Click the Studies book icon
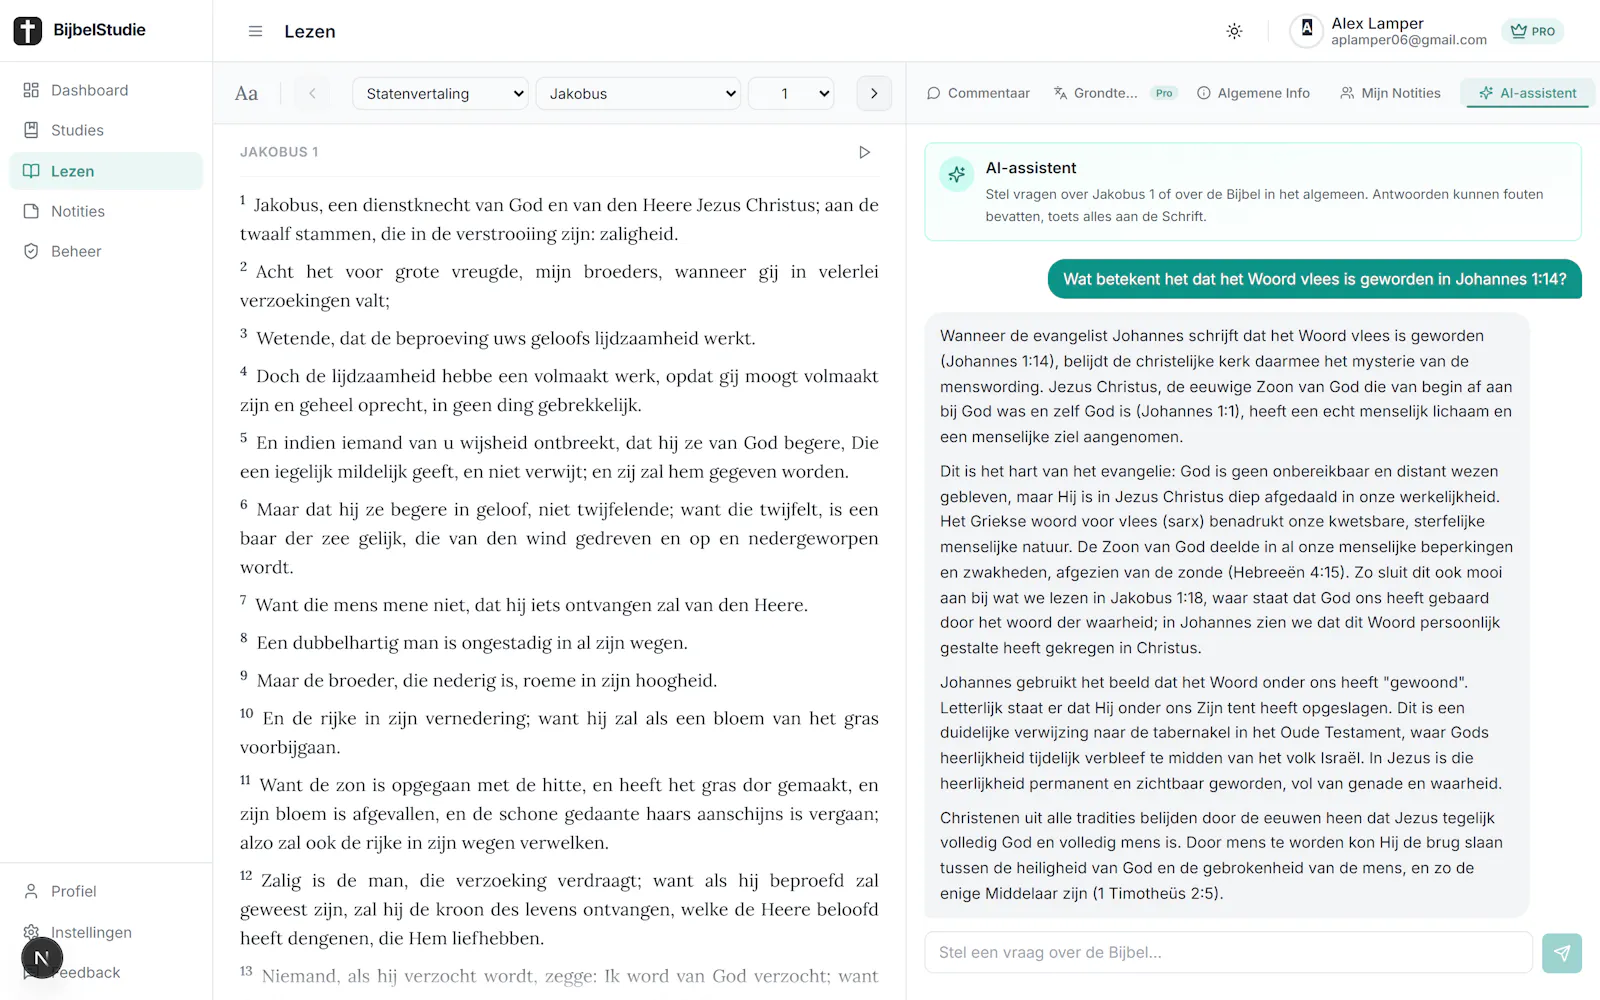Image resolution: width=1600 pixels, height=1000 pixels. point(31,130)
